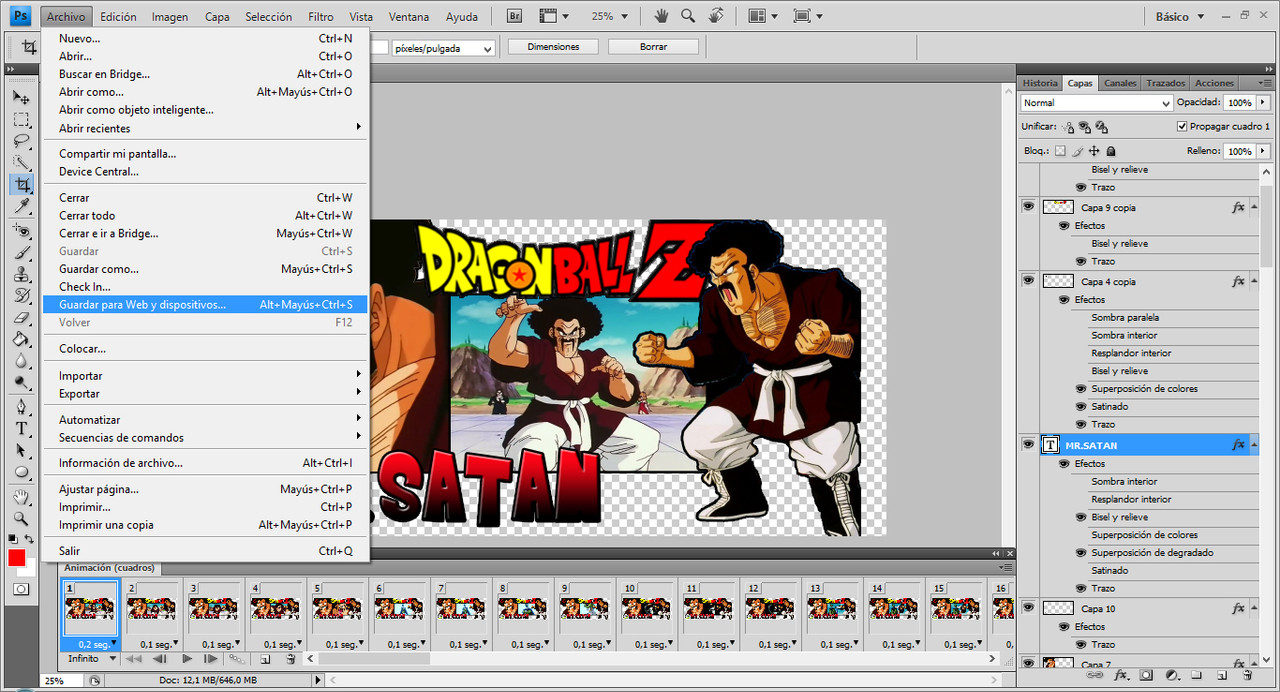
Task: Select the Eraser tool
Action: click(x=21, y=318)
